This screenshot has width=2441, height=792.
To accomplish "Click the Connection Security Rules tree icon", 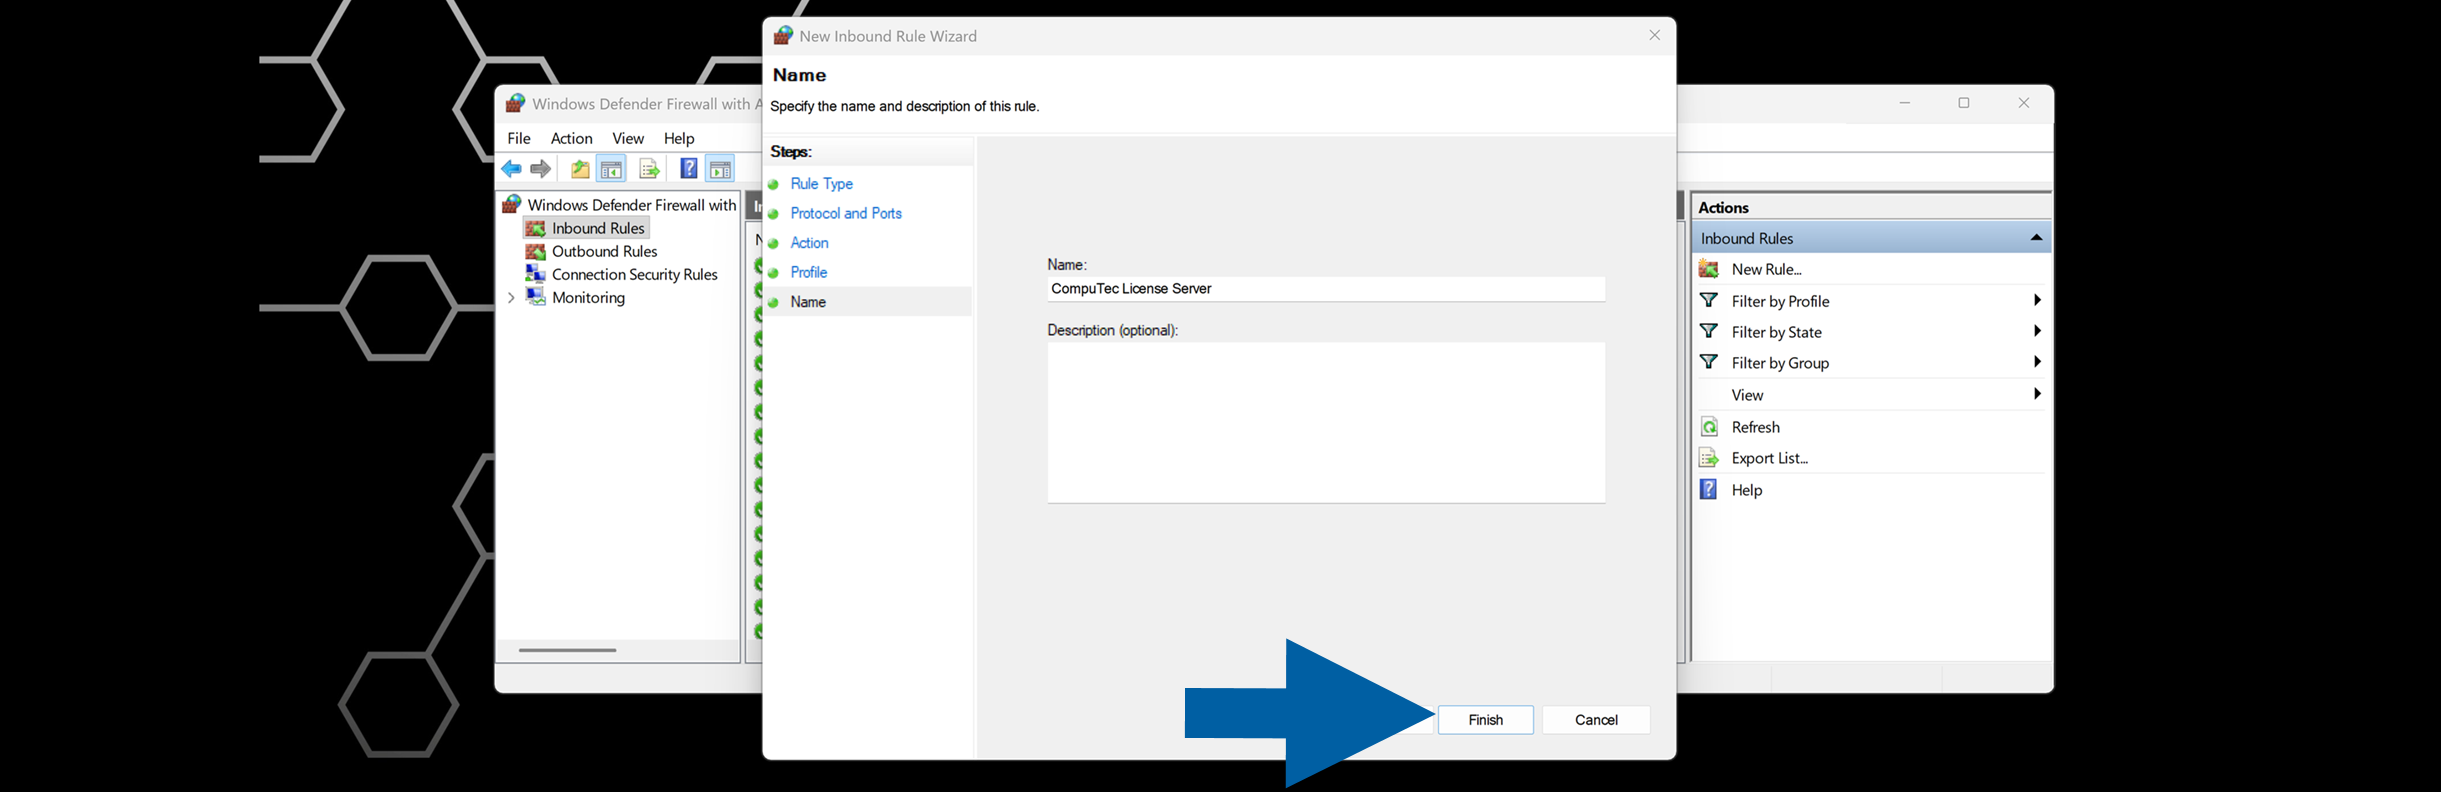I will [536, 274].
